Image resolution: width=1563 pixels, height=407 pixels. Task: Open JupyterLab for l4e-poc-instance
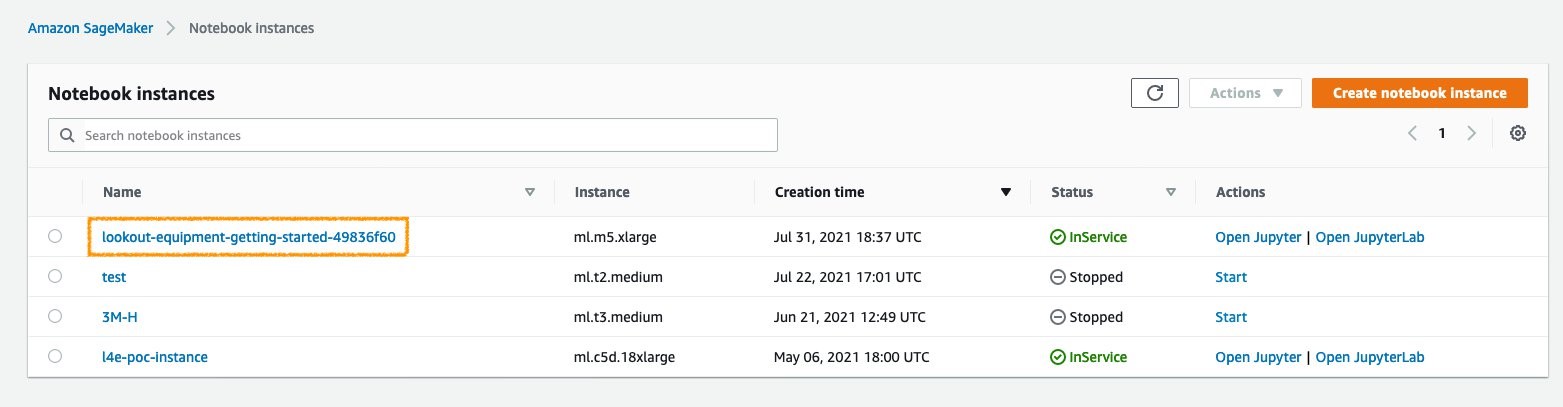click(x=1370, y=357)
